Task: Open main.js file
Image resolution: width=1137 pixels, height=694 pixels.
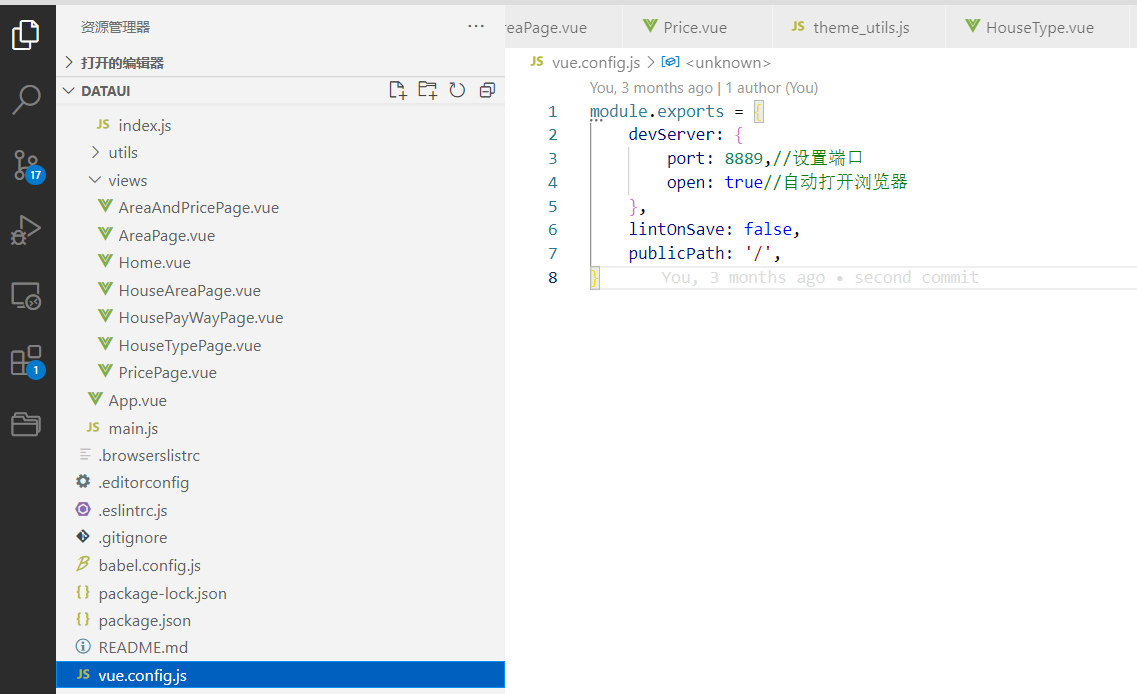Action: tap(281, 429)
